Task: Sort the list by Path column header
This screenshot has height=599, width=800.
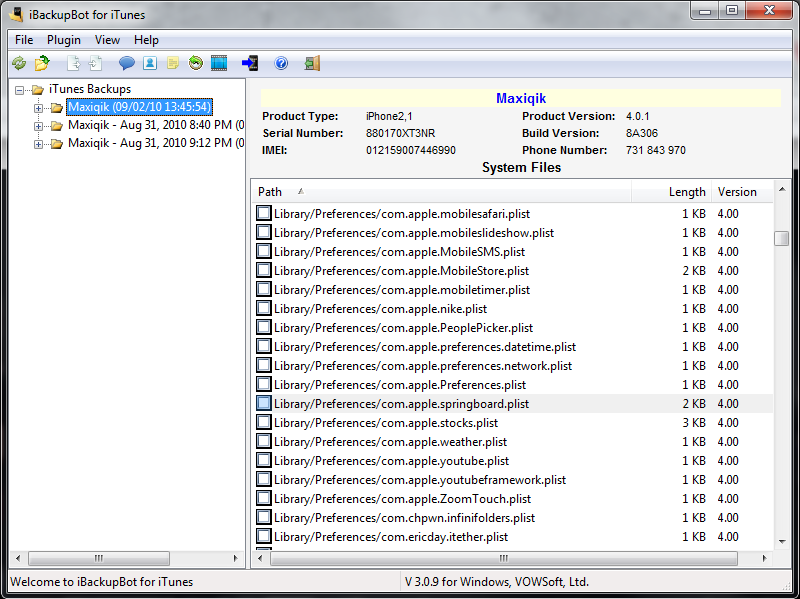Action: coord(442,192)
